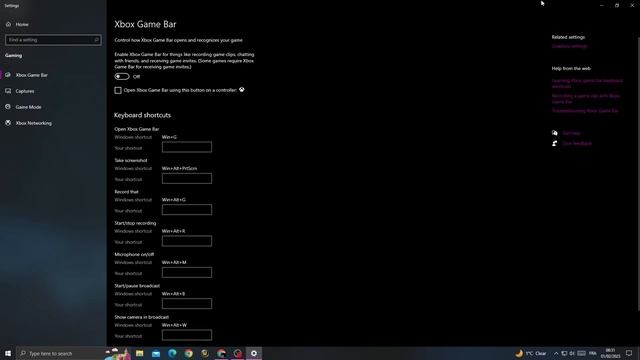Viewport: 640px width, 360px height.
Task: Launch Google Chrome from the taskbar
Action: [x=189, y=353]
